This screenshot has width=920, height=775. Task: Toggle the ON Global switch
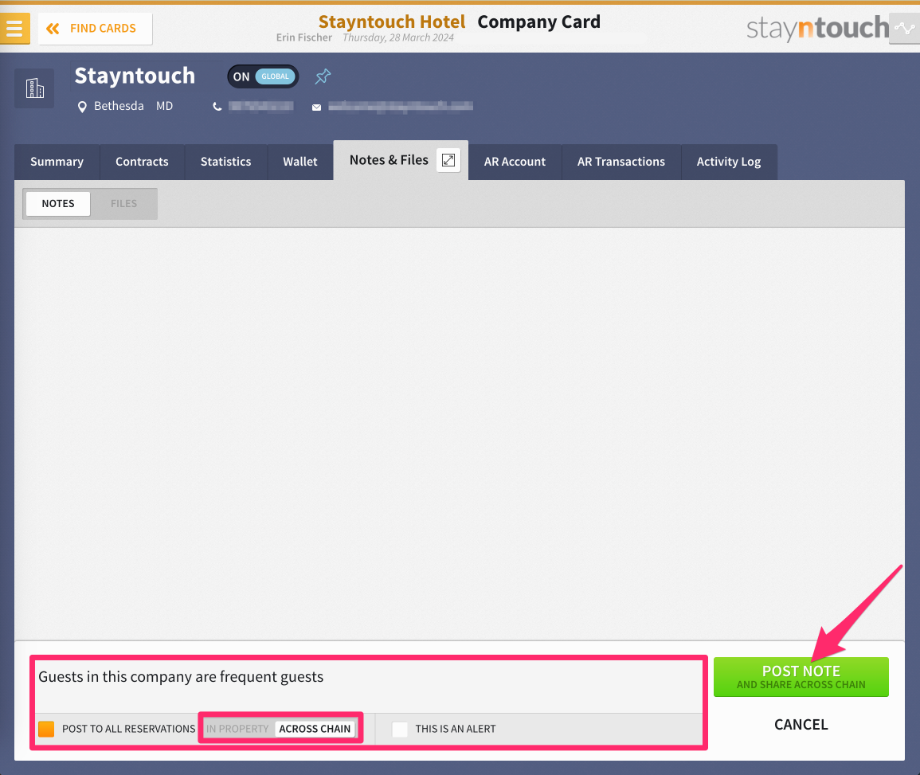click(x=263, y=77)
